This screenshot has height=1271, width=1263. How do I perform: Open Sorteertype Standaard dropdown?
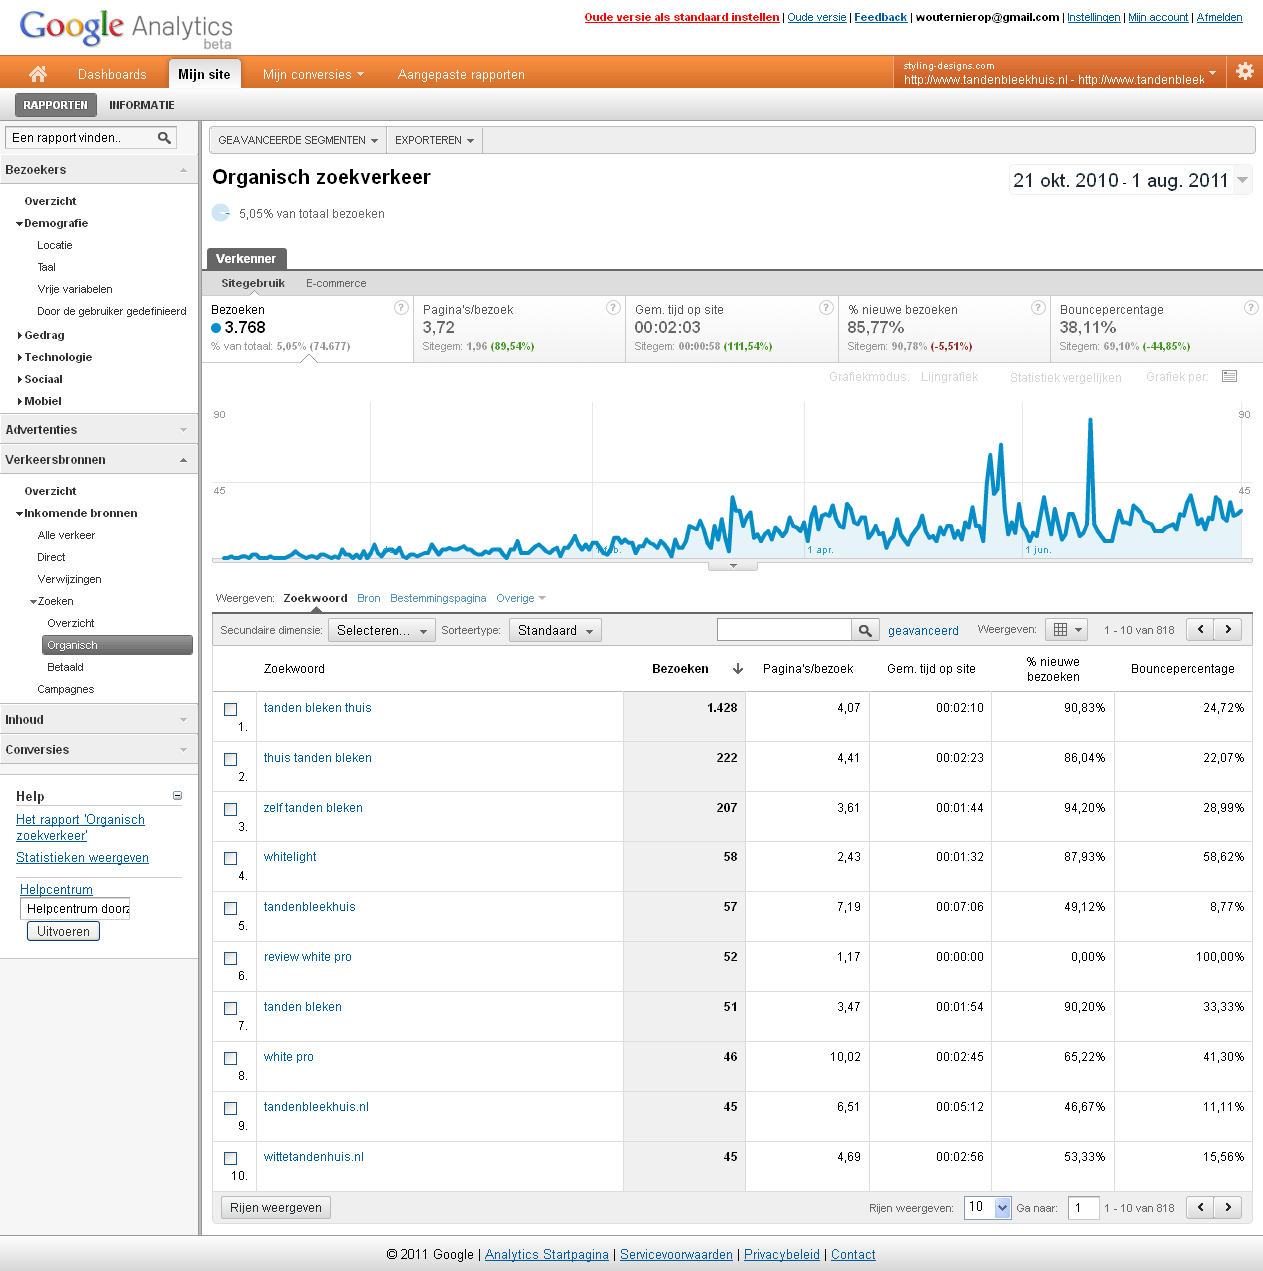555,630
